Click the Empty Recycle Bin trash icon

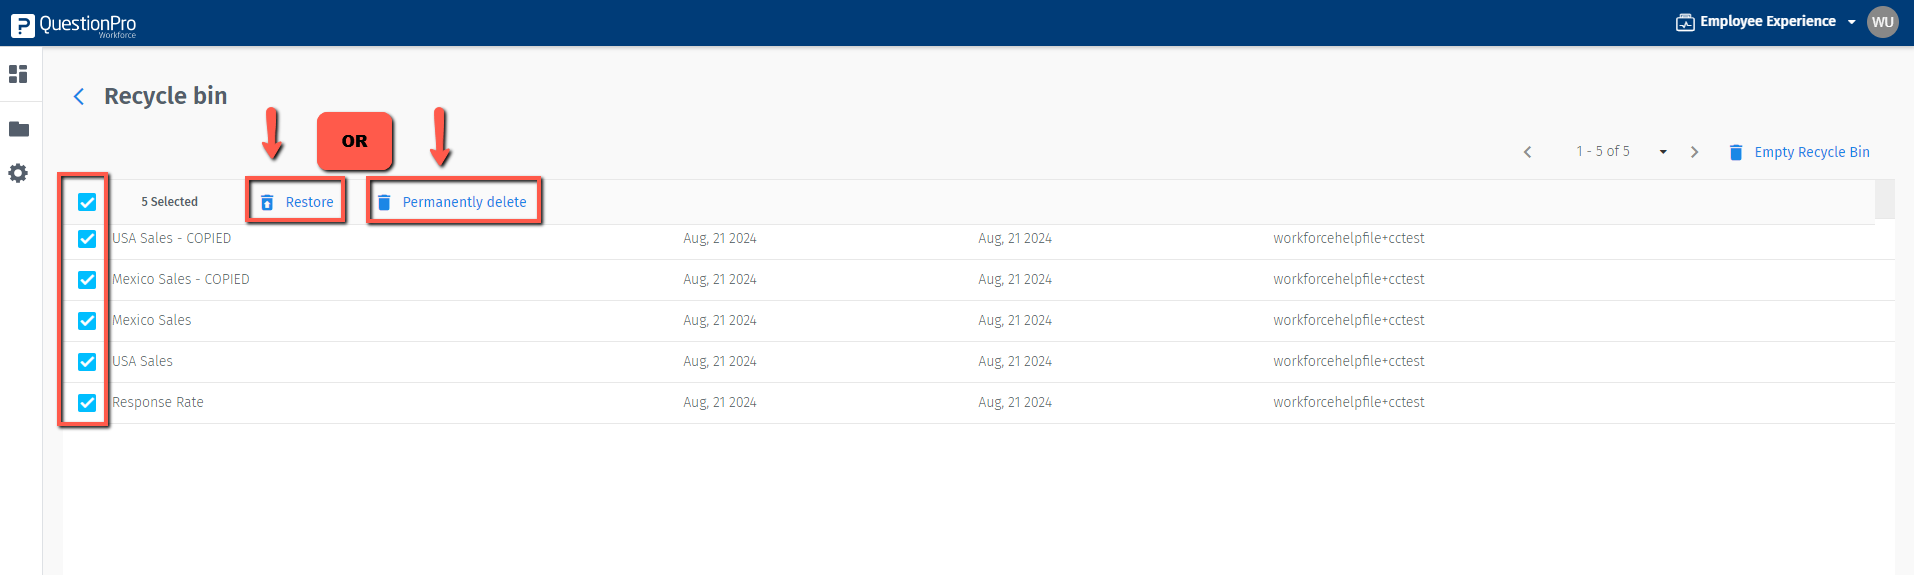click(x=1736, y=152)
